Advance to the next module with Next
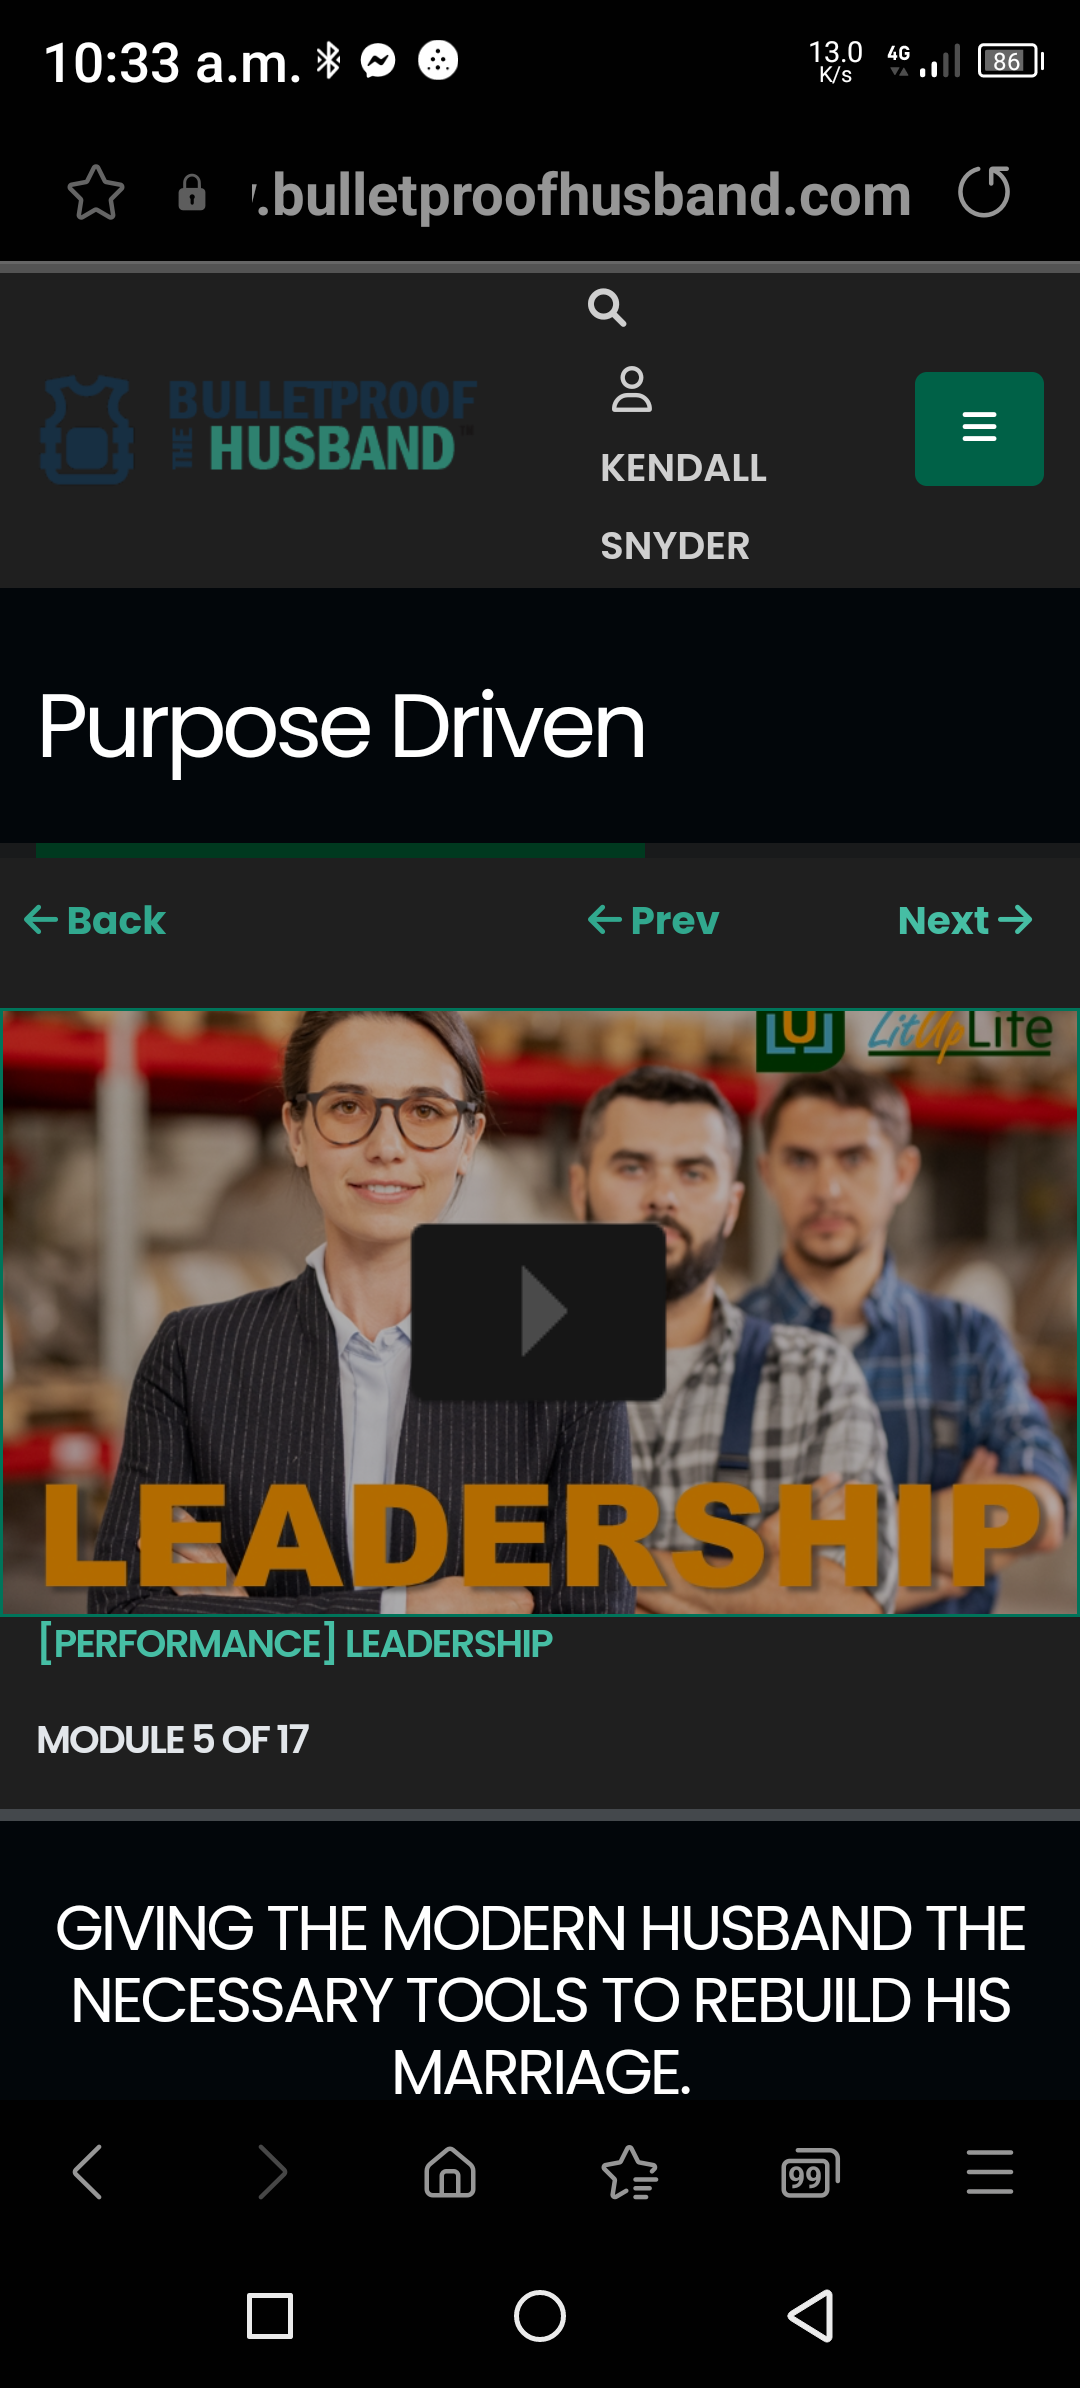This screenshot has width=1080, height=2388. pos(965,920)
